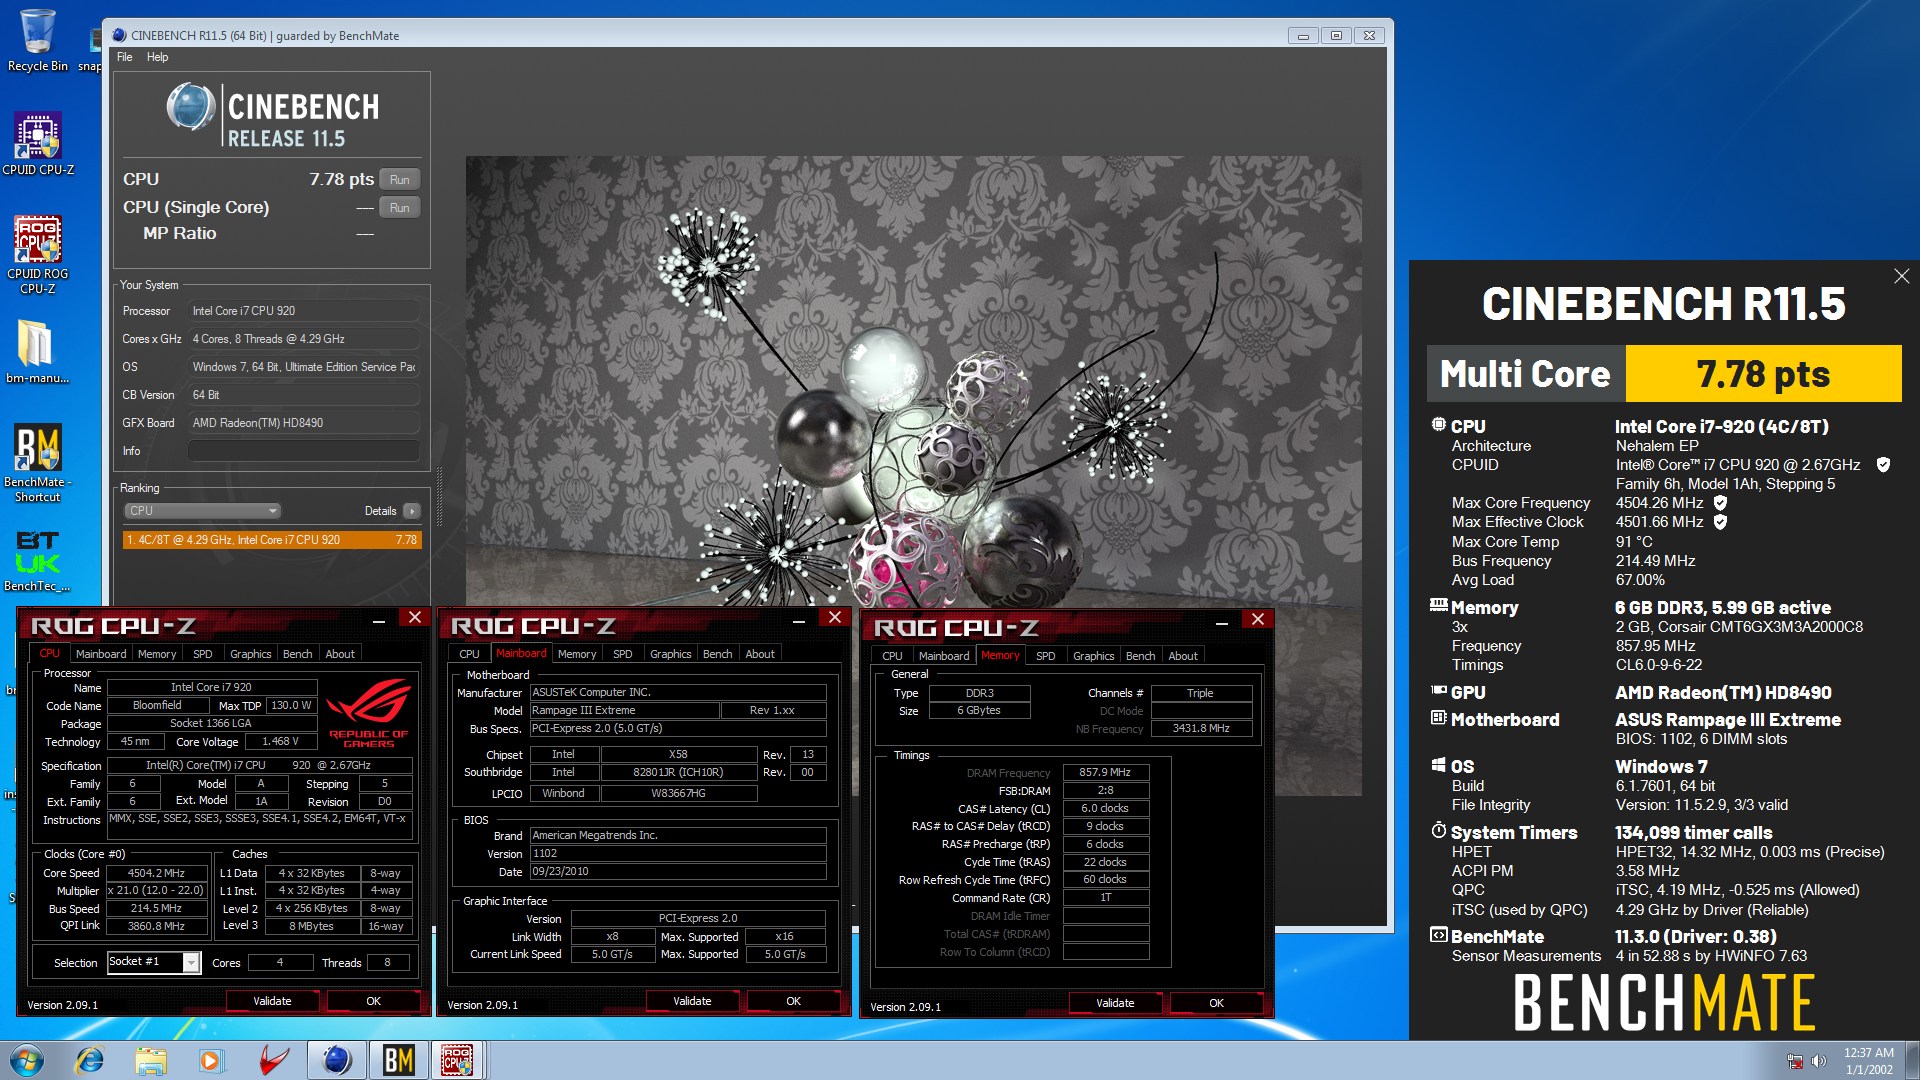Click the Core Speed 4504.2 MHz value
The width and height of the screenshot is (1920, 1080).
click(x=156, y=873)
